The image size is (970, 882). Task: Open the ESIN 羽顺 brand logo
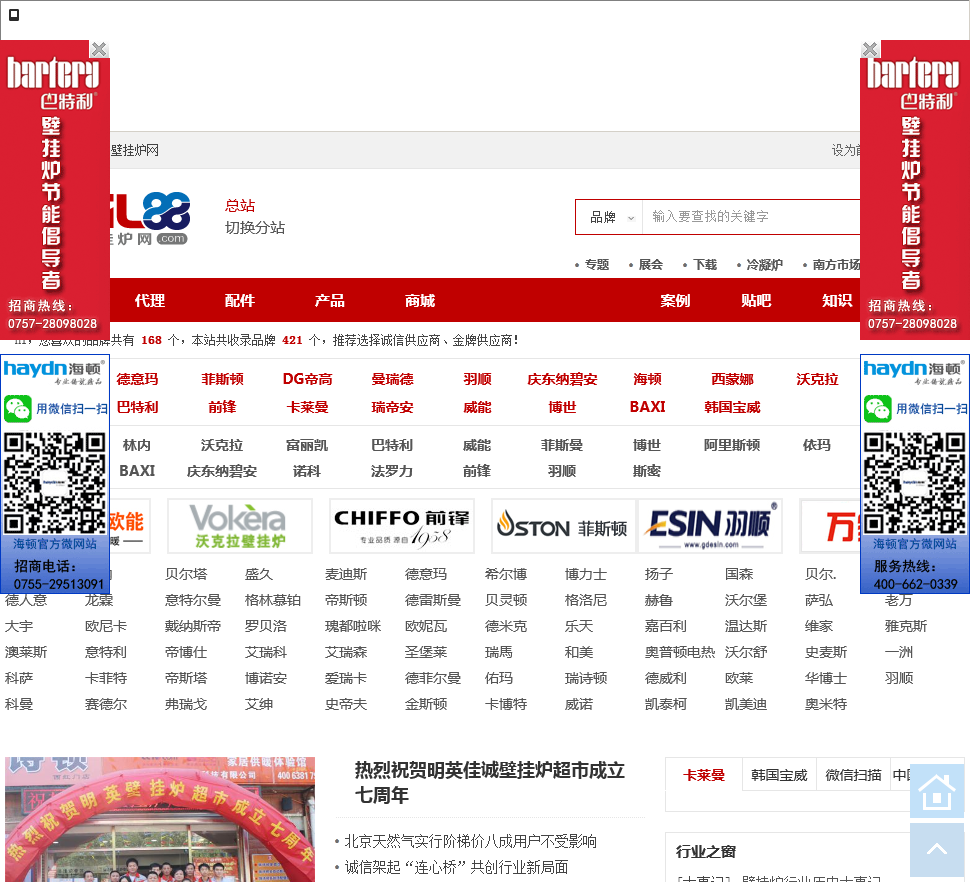pyautogui.click(x=710, y=526)
